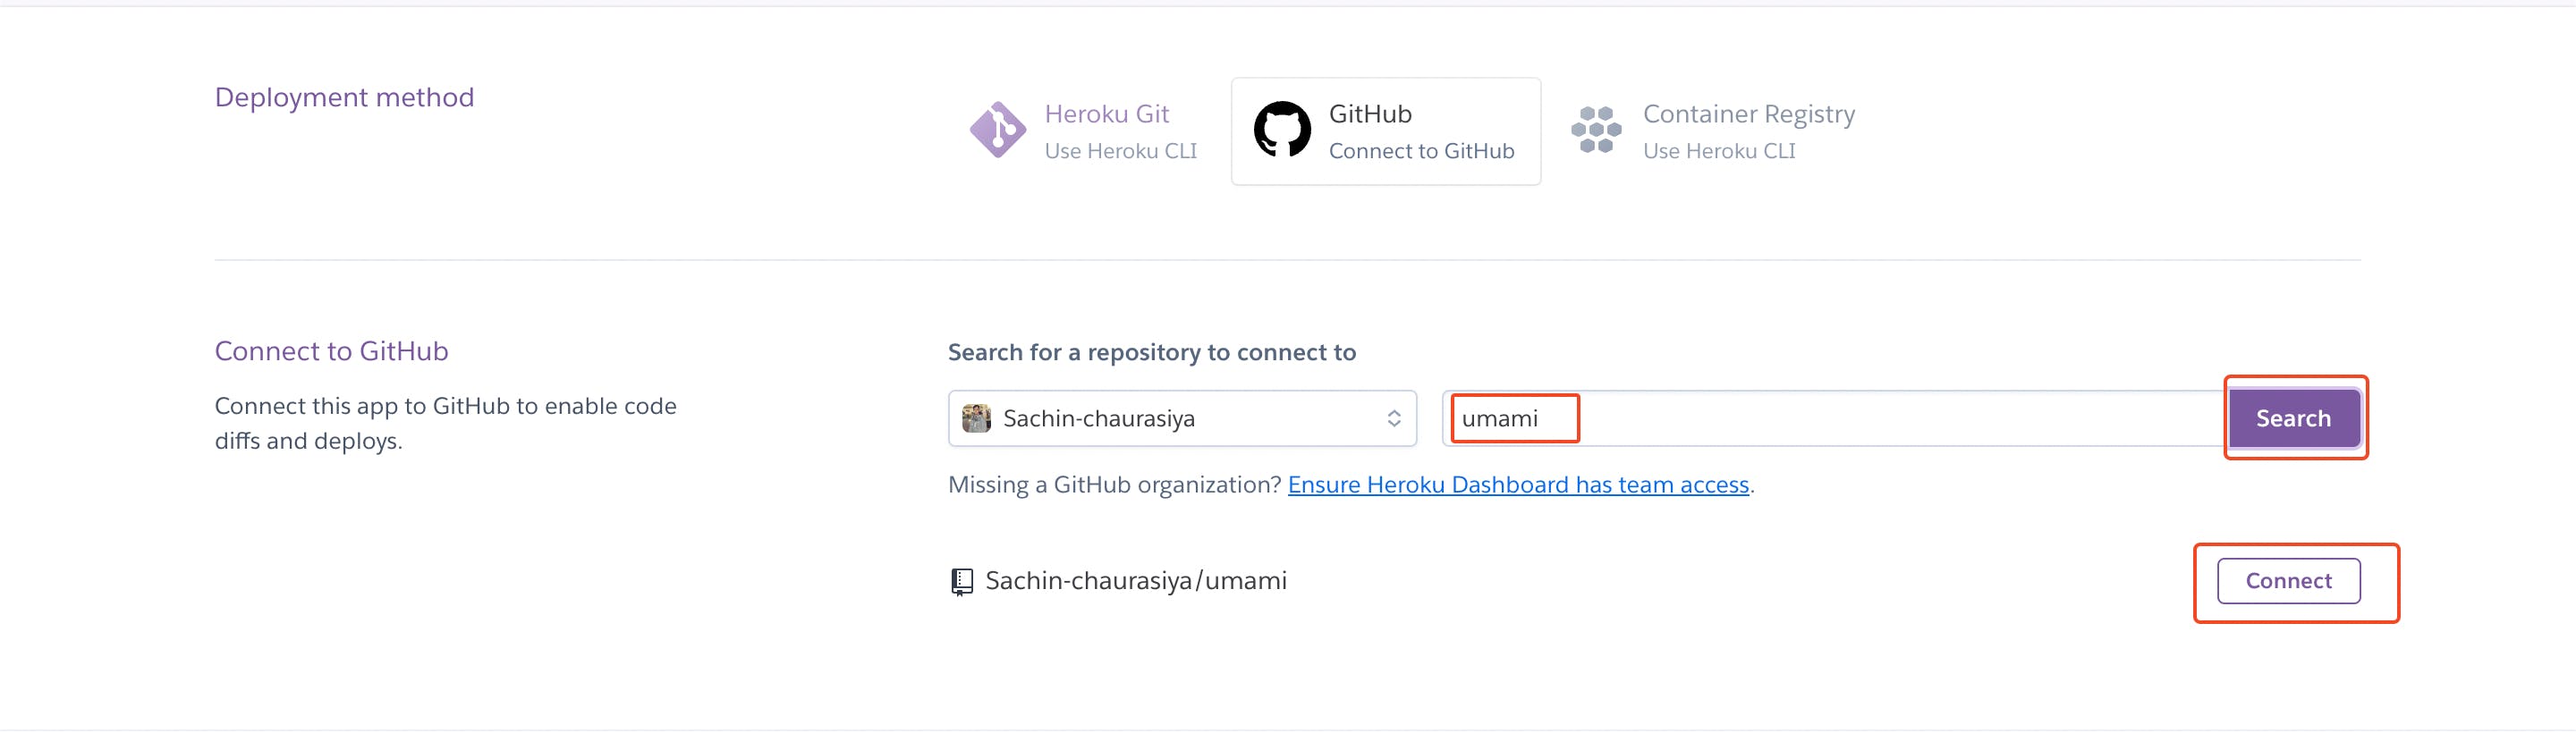Click the Sachin-chaurasiya/umami repository result
The image size is (2576, 733).
pyautogui.click(x=1135, y=581)
